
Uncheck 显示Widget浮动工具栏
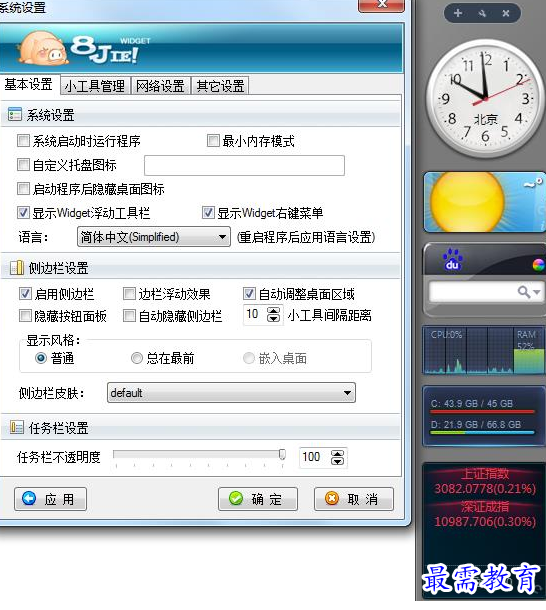coord(23,213)
